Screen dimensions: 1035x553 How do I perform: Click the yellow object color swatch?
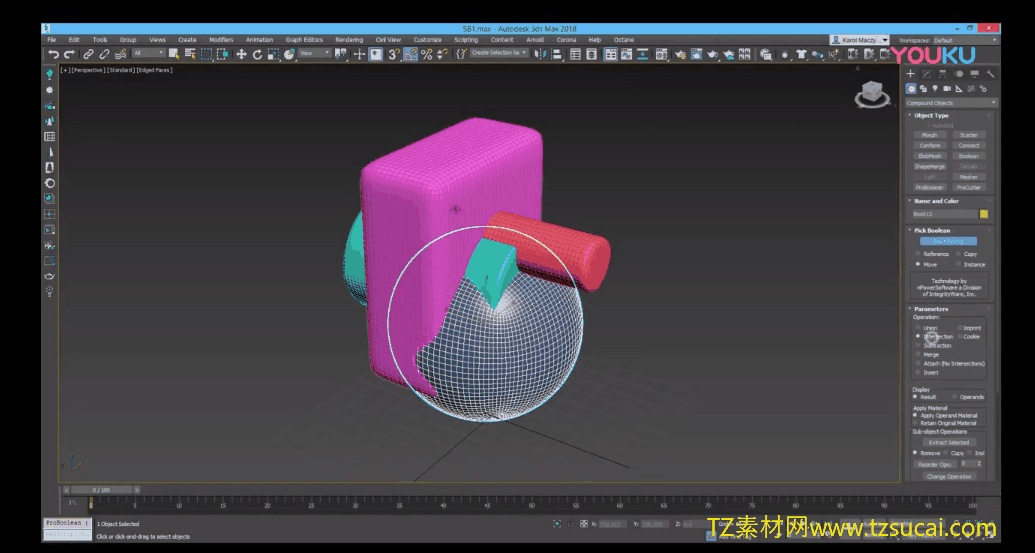tap(984, 214)
